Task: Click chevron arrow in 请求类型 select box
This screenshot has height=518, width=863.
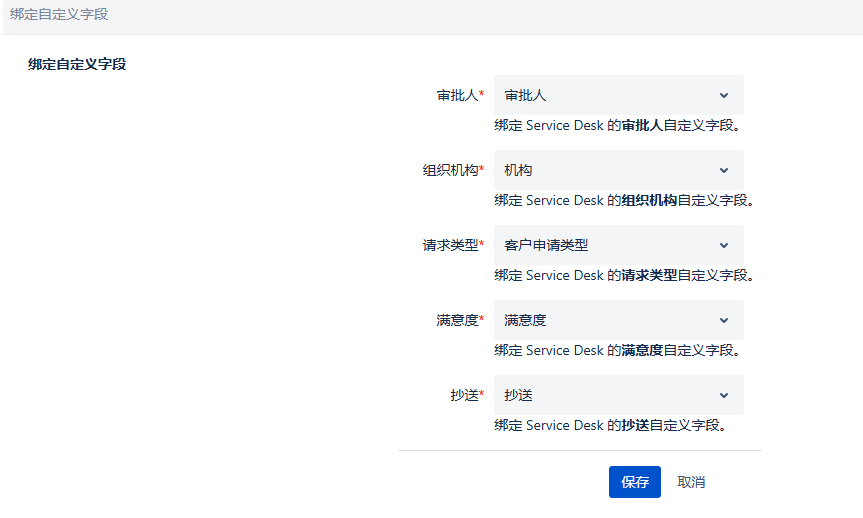Action: coord(724,246)
